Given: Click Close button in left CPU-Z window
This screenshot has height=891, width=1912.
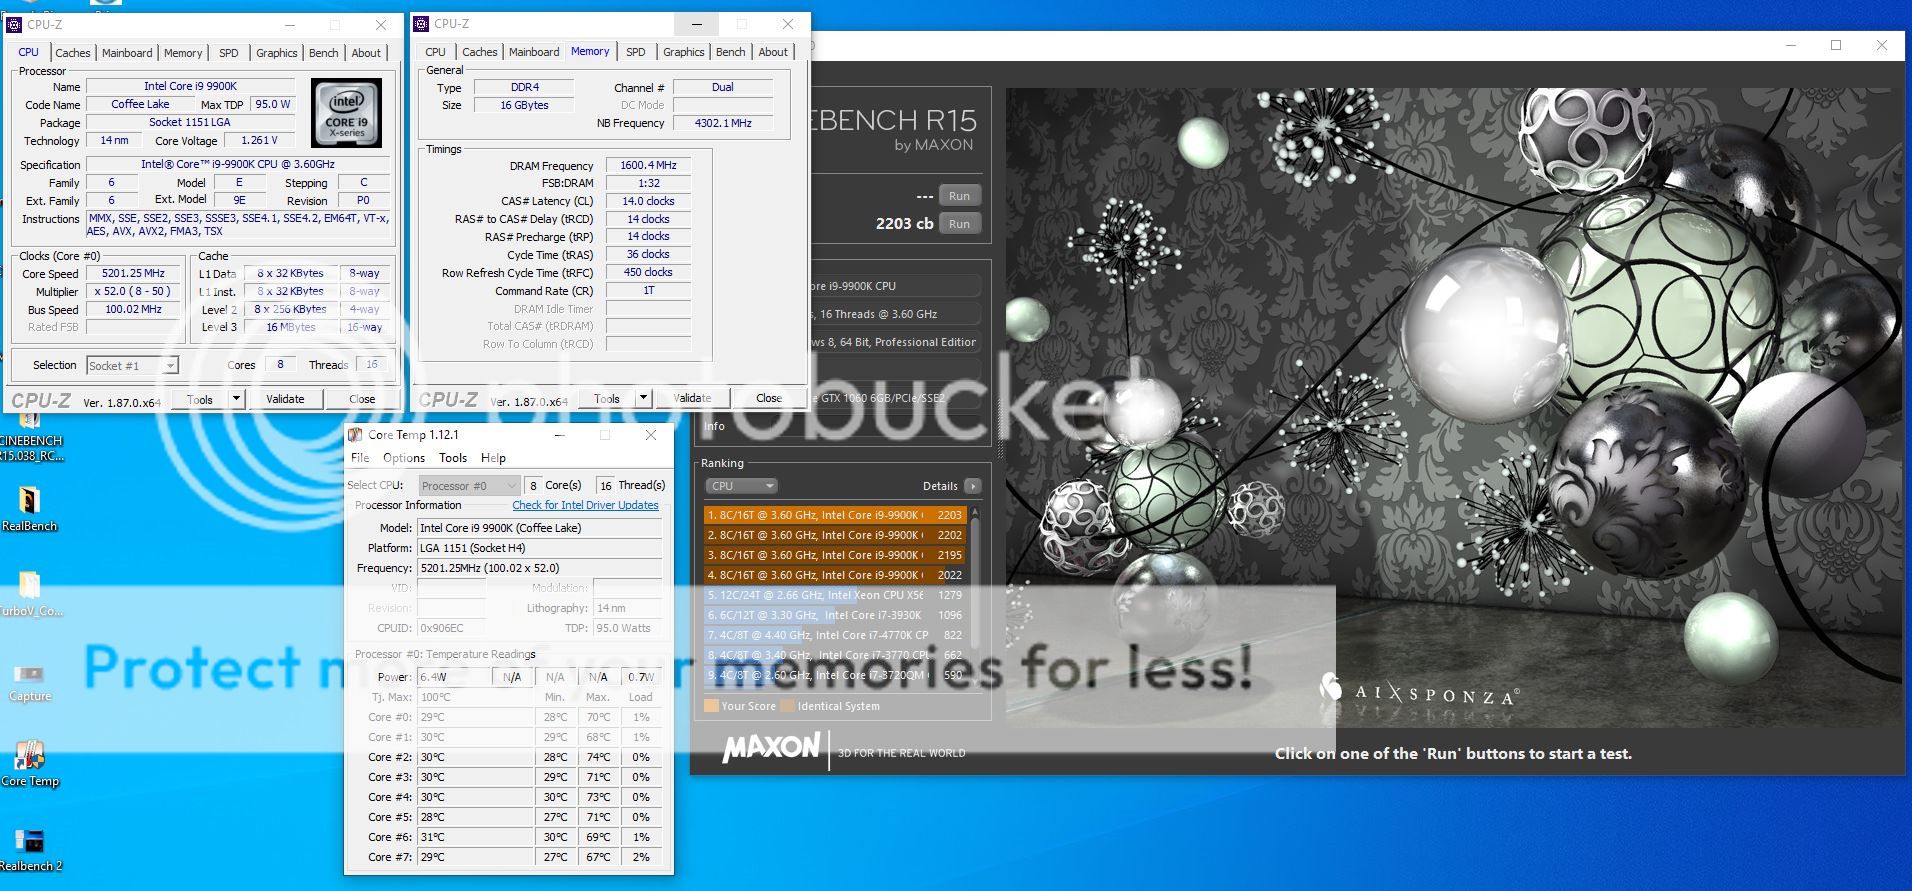Looking at the screenshot, I should (x=362, y=399).
